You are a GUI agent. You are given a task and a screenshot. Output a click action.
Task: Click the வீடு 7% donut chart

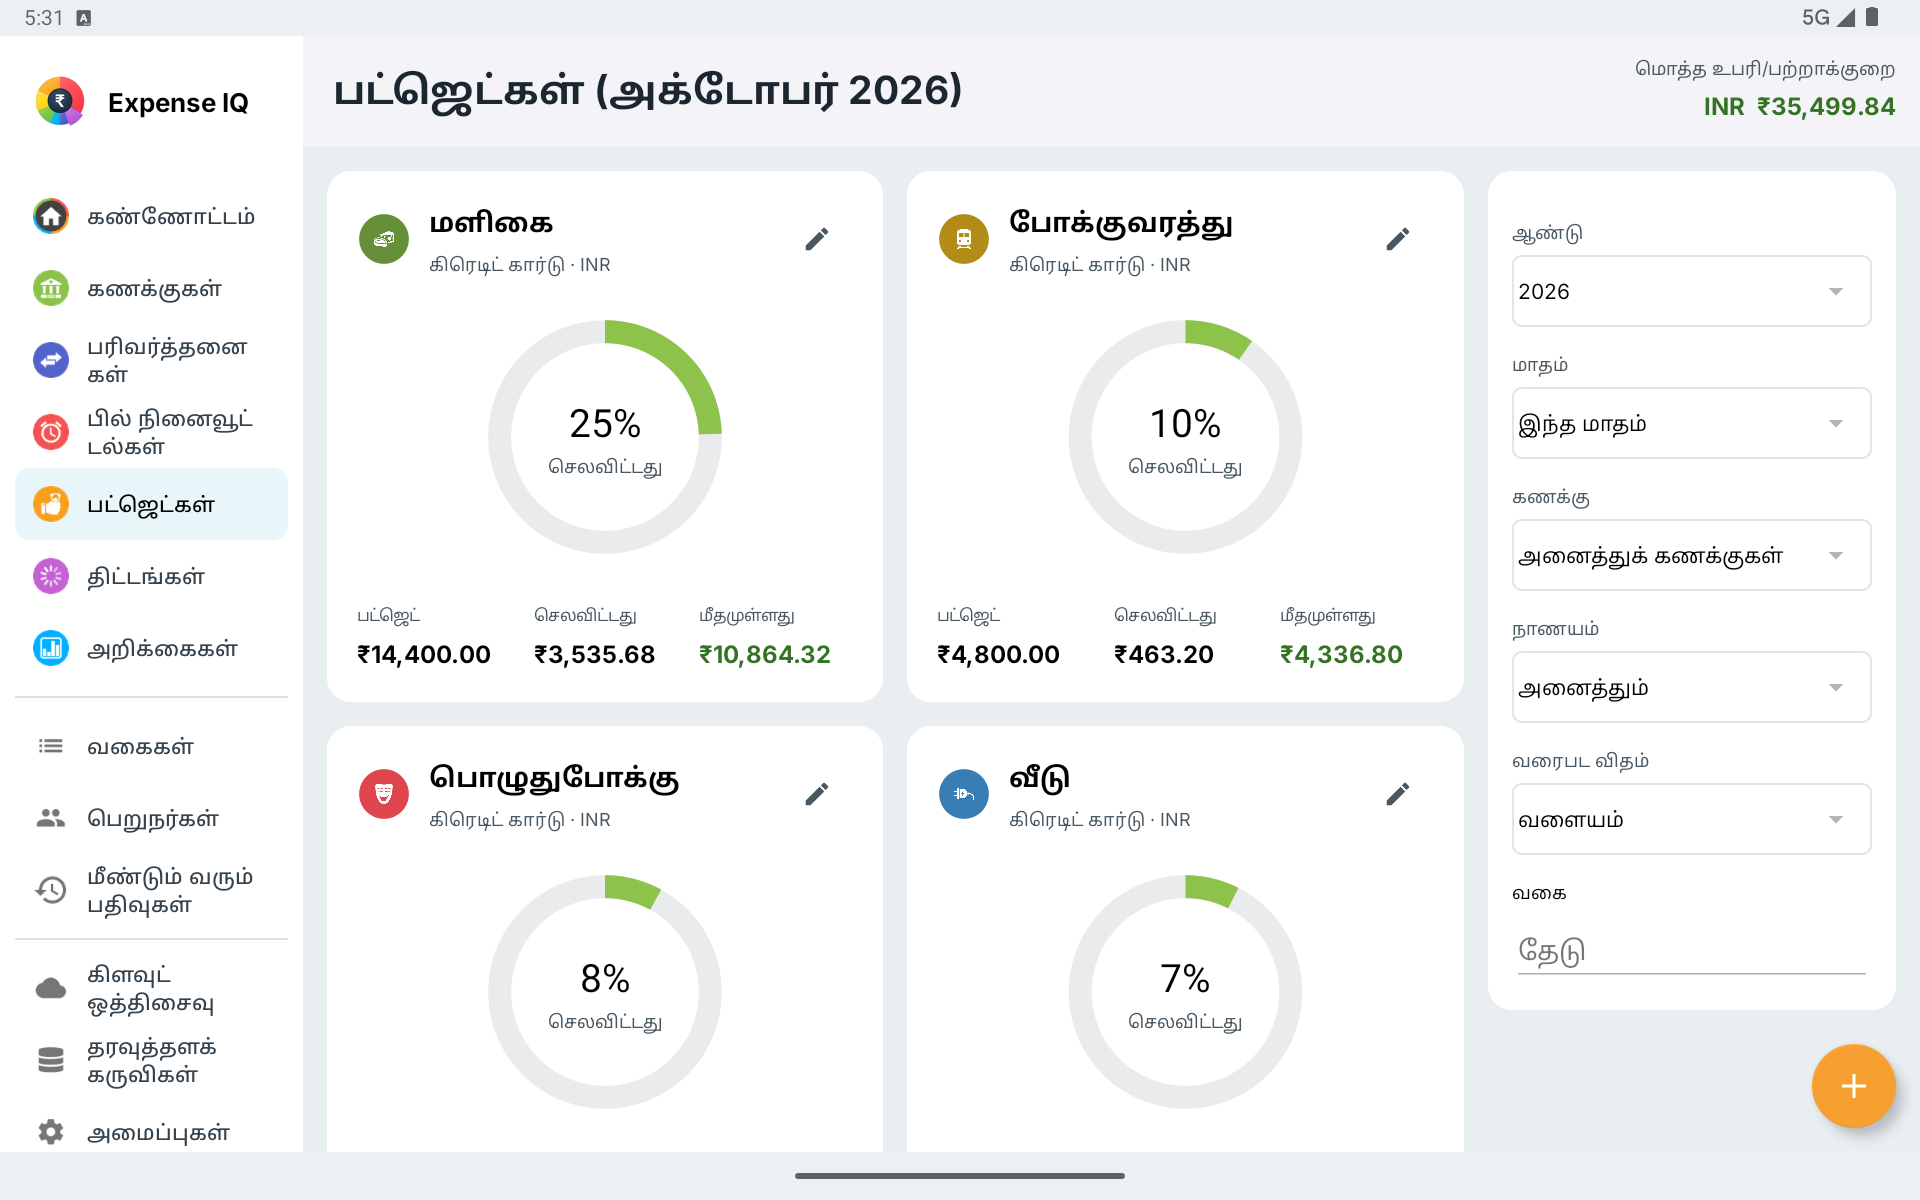pos(1185,992)
